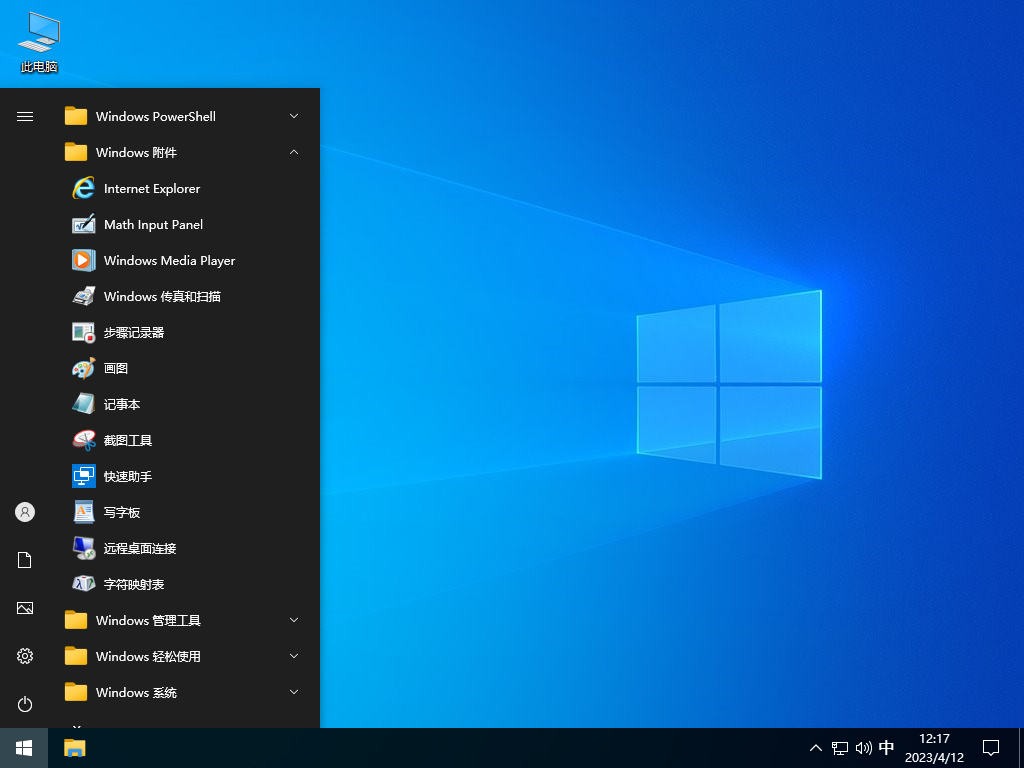This screenshot has width=1024, height=768.
Task: Open Internet Explorer from Start menu
Action: (x=151, y=188)
